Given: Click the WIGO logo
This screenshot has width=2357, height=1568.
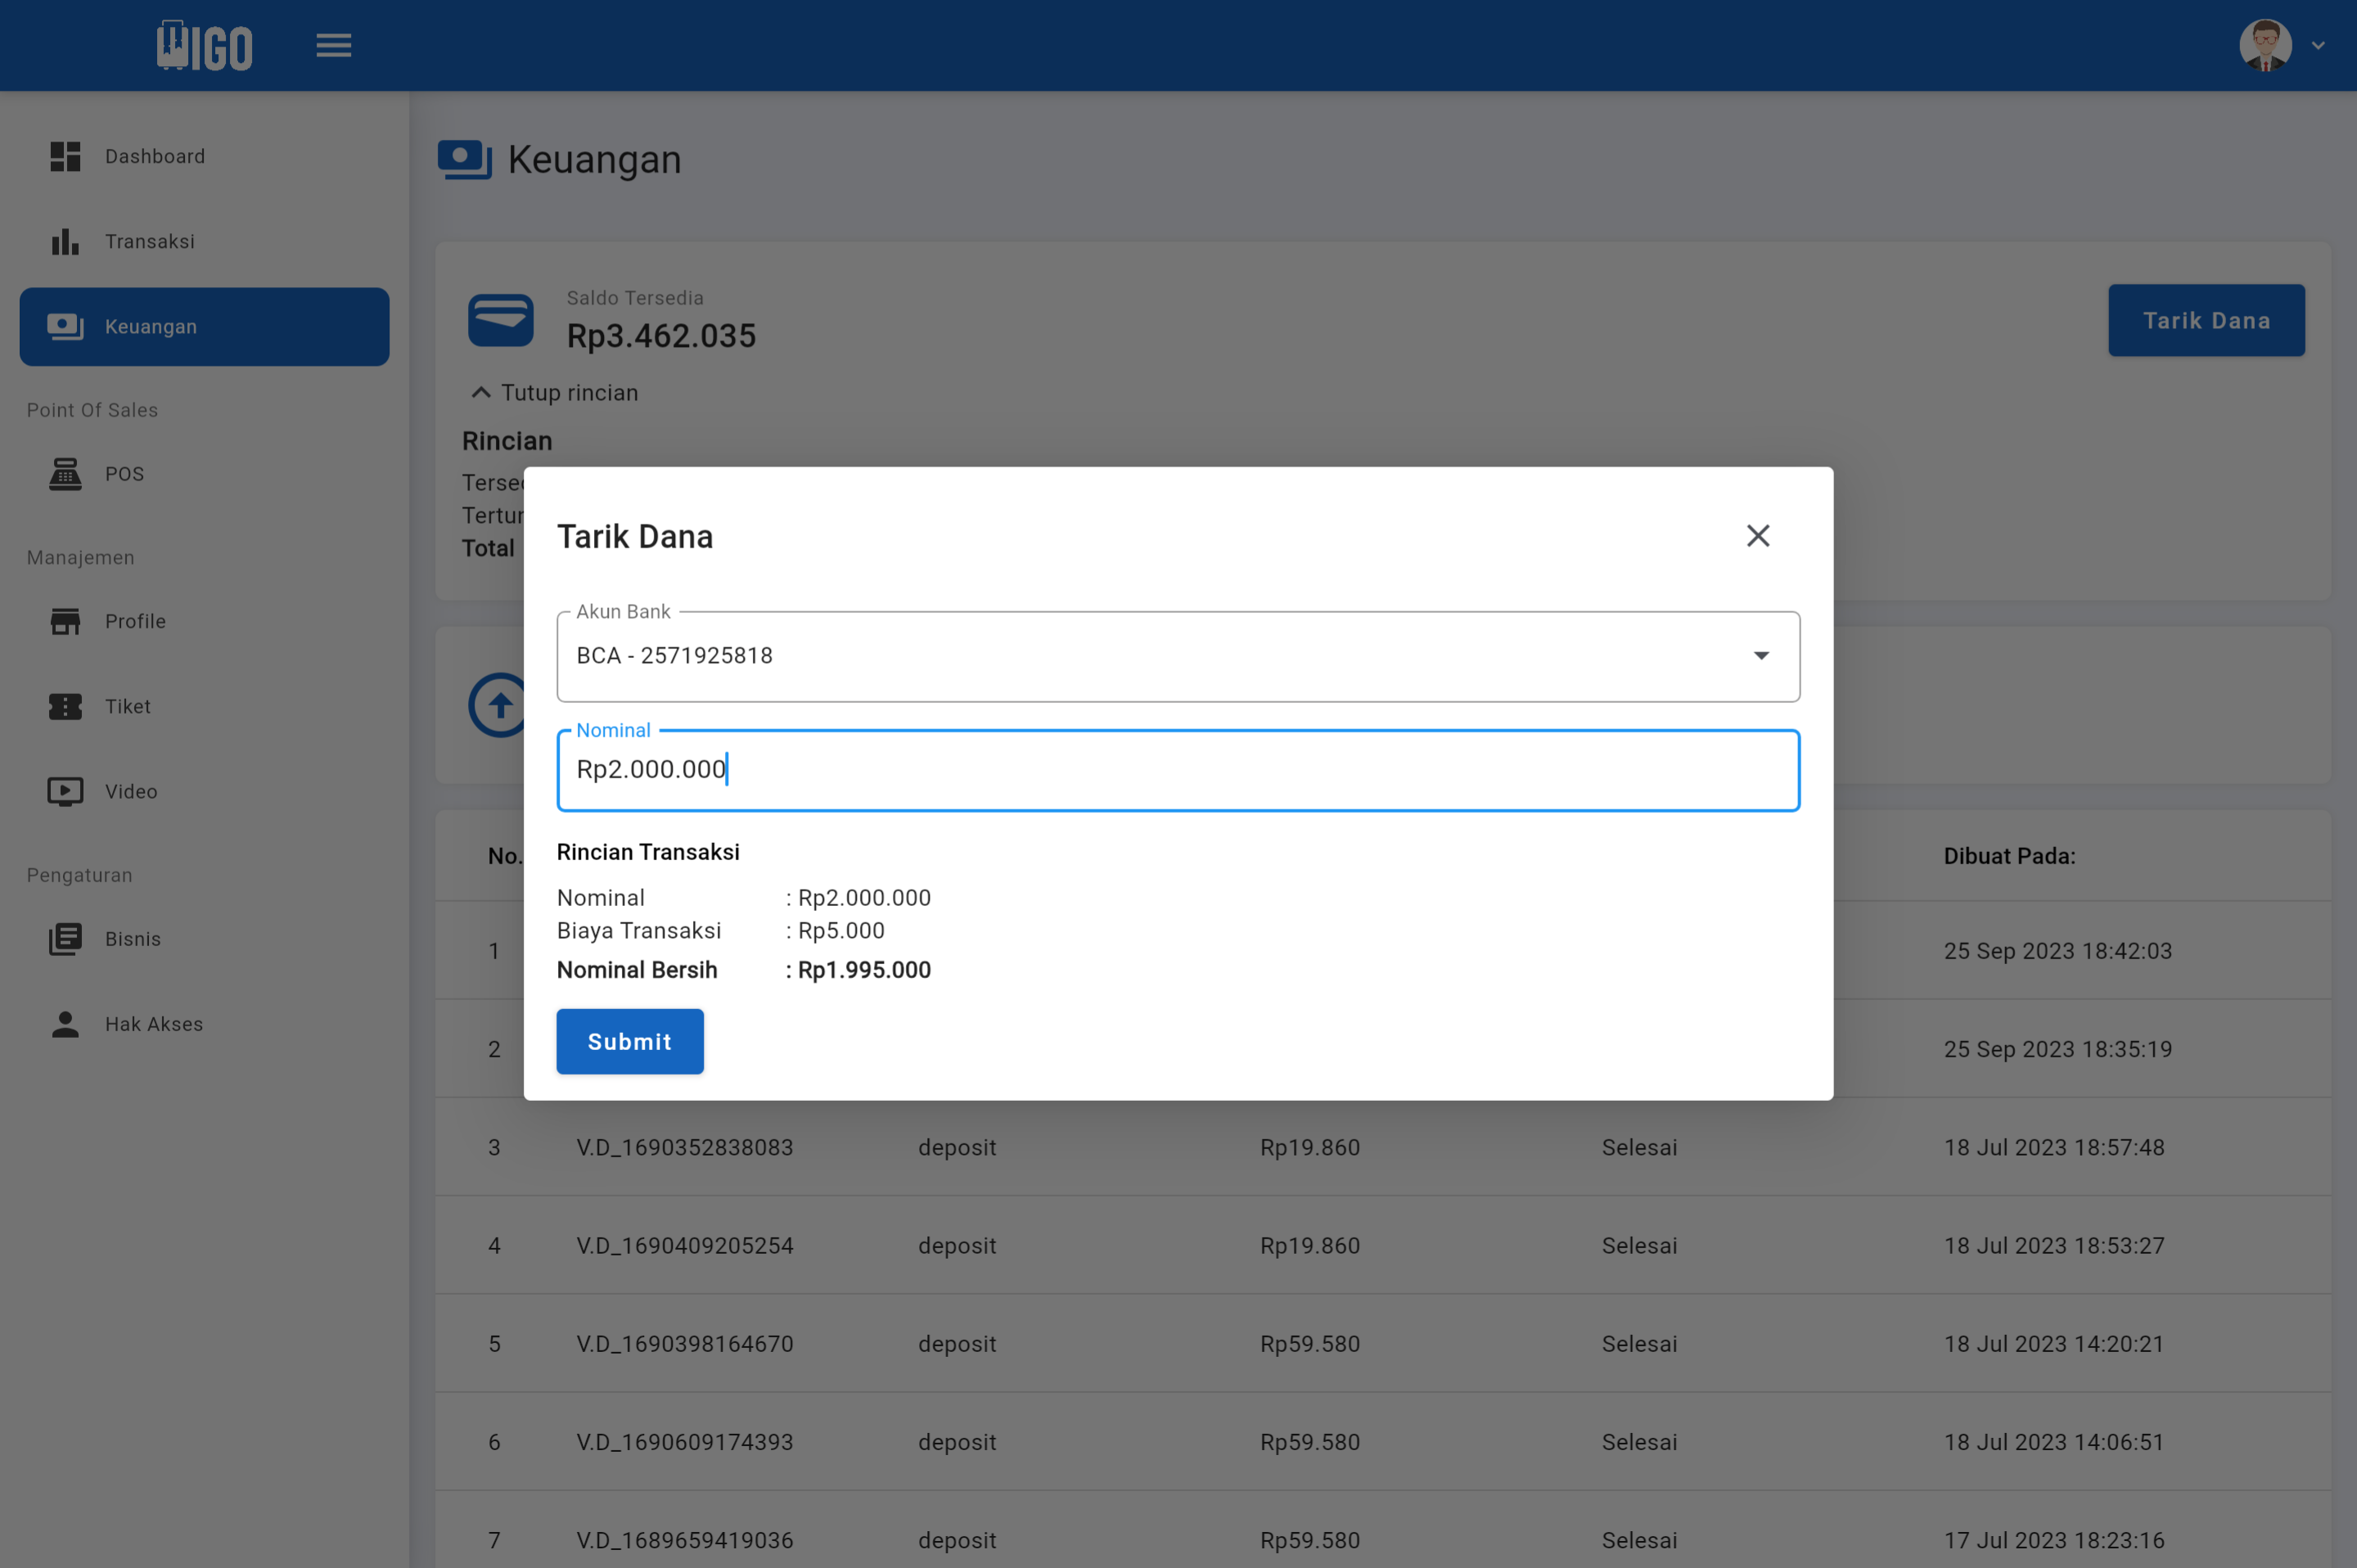Looking at the screenshot, I should tap(204, 46).
